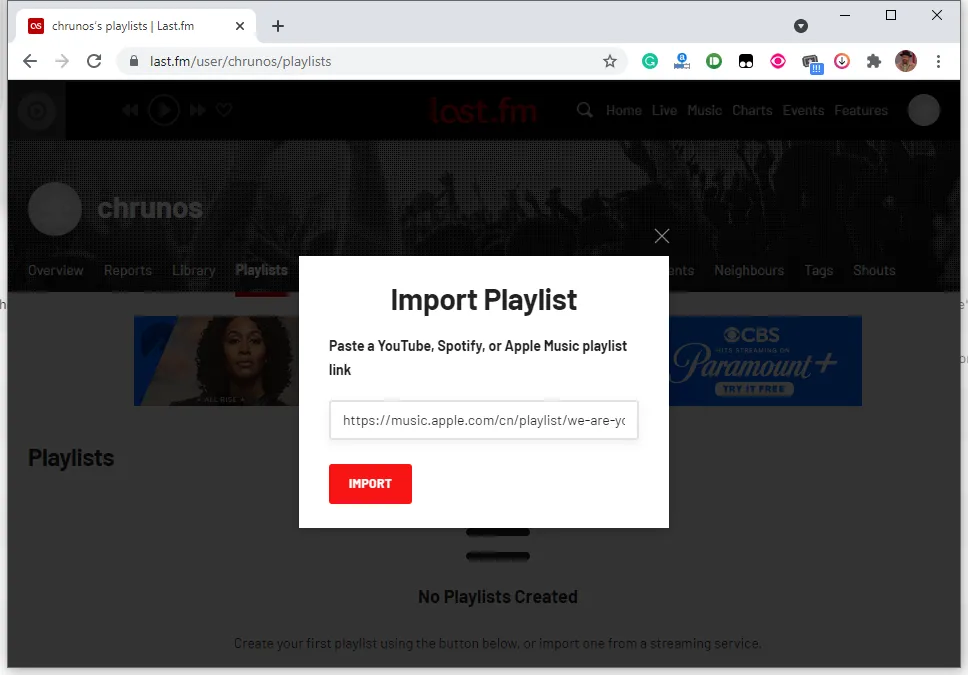
Task: Click the Last.fm search magnifier icon
Action: (x=585, y=110)
